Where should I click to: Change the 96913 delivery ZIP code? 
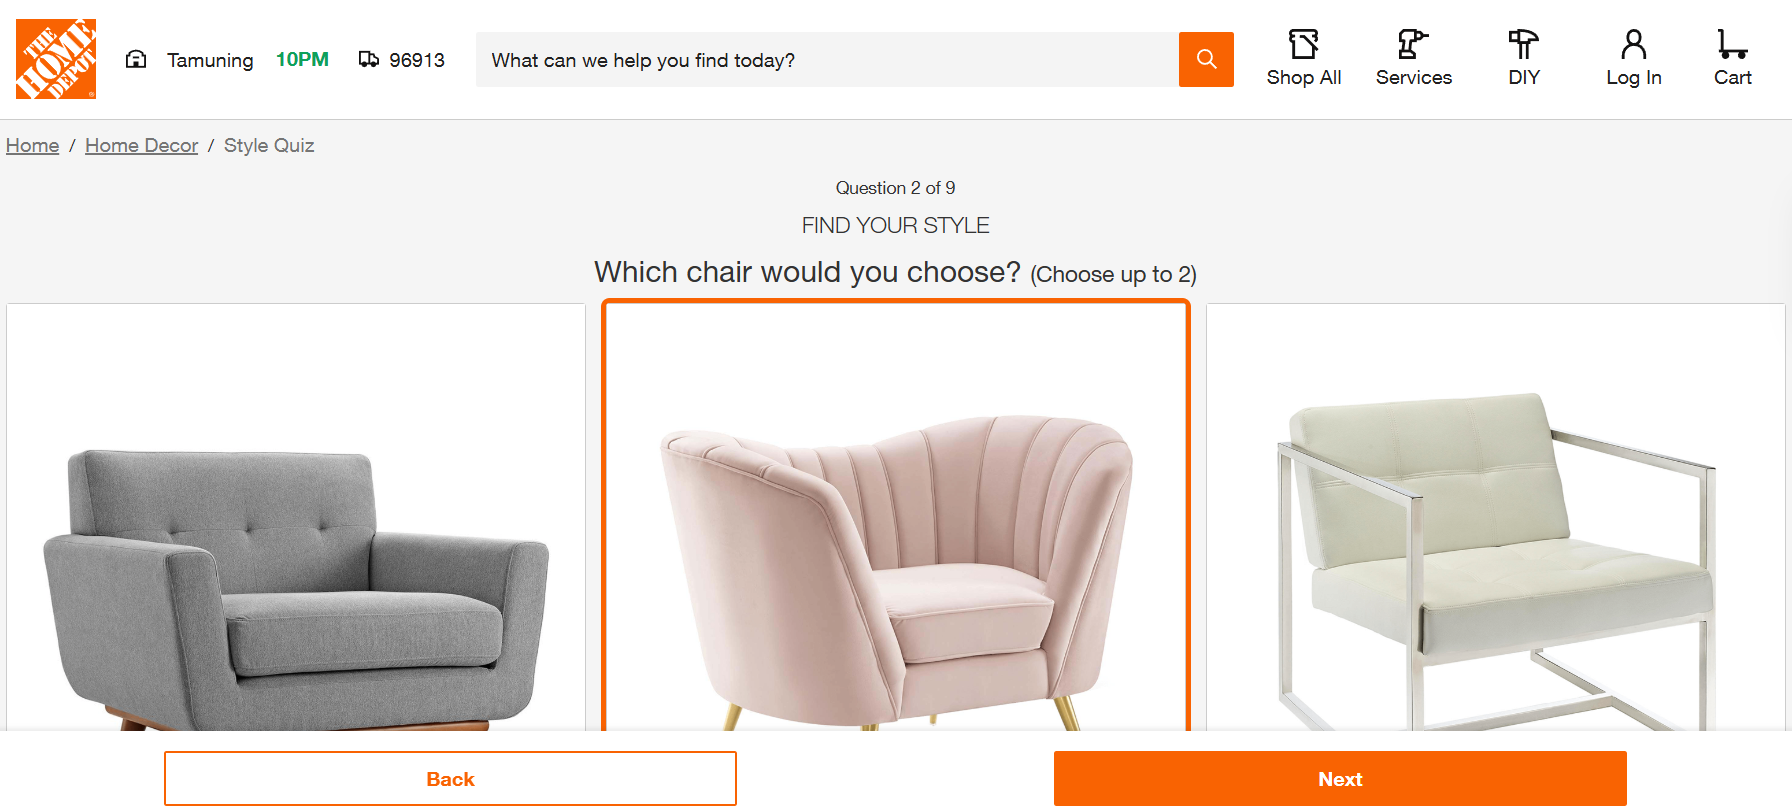416,60
